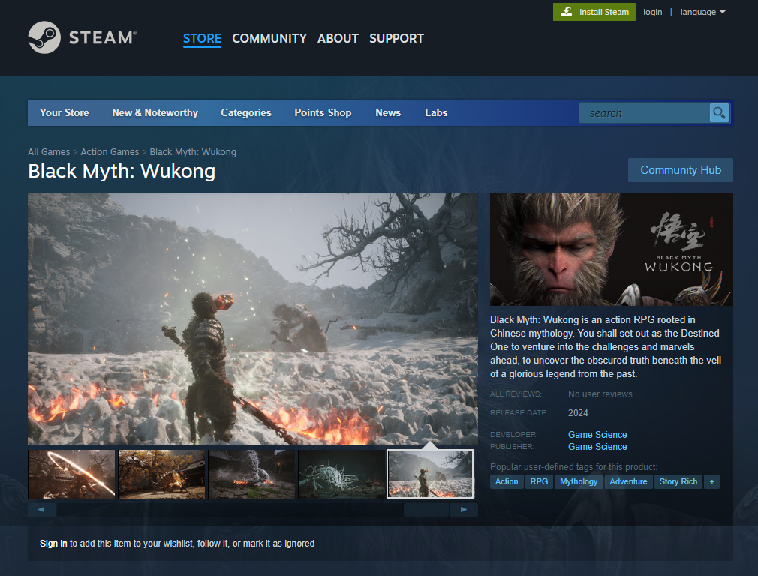Select the Story Rich tag
This screenshot has height=576, width=758.
(x=678, y=482)
